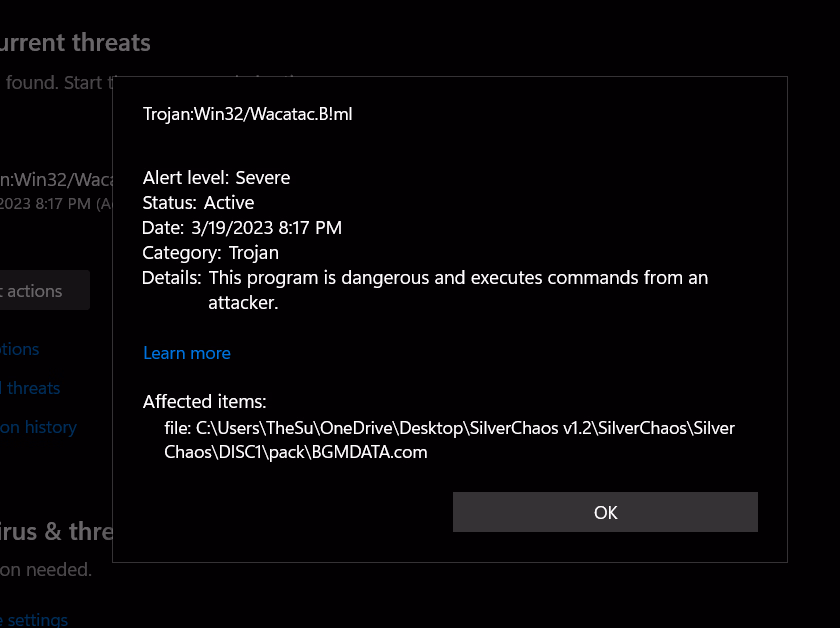Open the Manage settings link
The width and height of the screenshot is (840, 628).
pos(34,619)
